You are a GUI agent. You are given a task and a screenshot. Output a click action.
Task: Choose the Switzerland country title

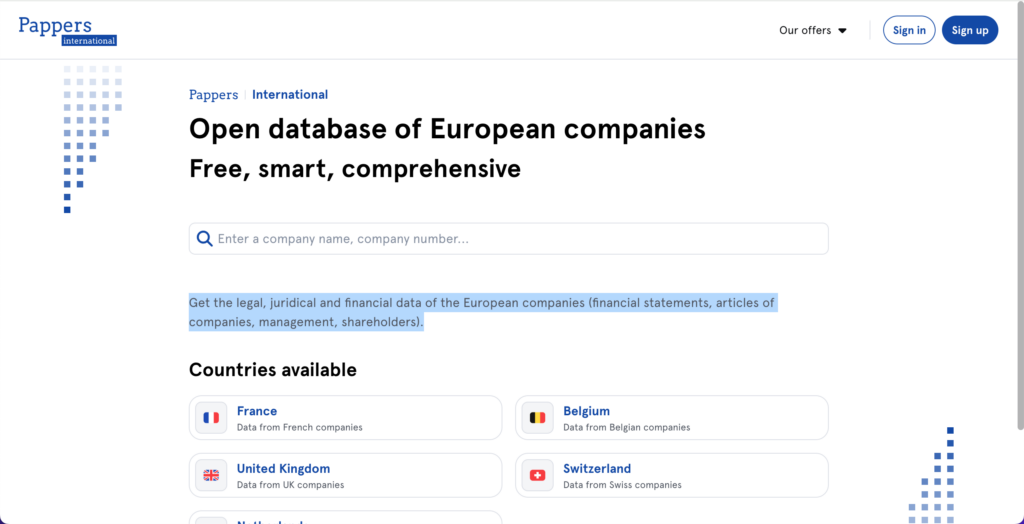click(x=597, y=468)
